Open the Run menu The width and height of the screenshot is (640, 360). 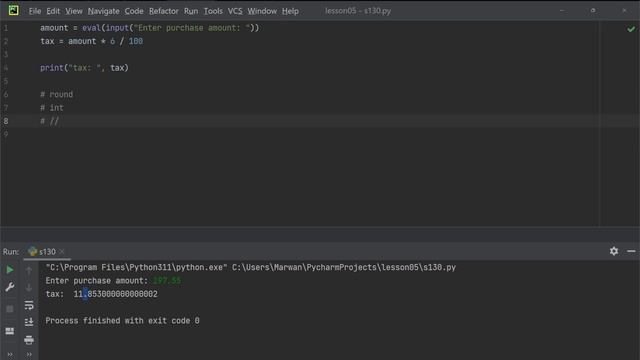coord(191,11)
